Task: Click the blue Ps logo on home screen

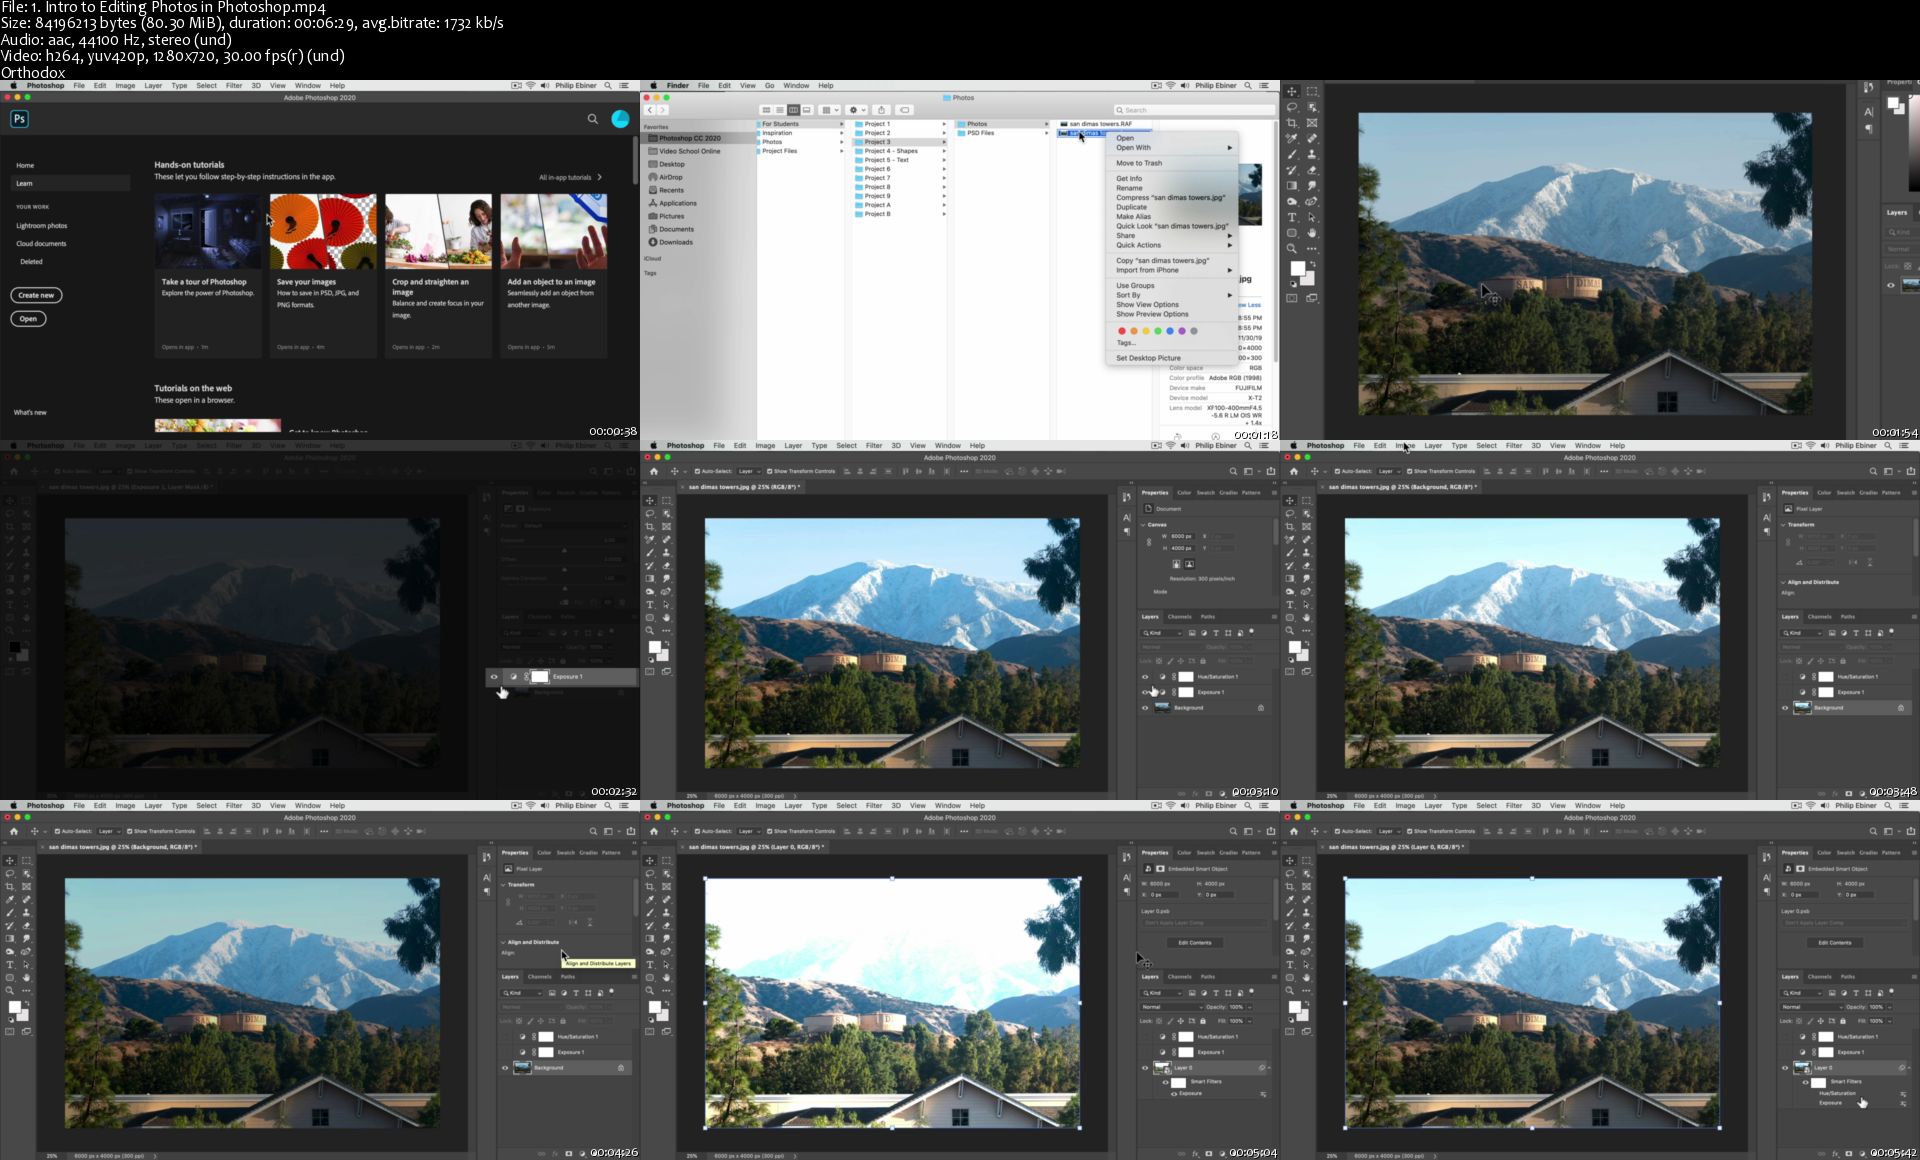Action: 19,119
